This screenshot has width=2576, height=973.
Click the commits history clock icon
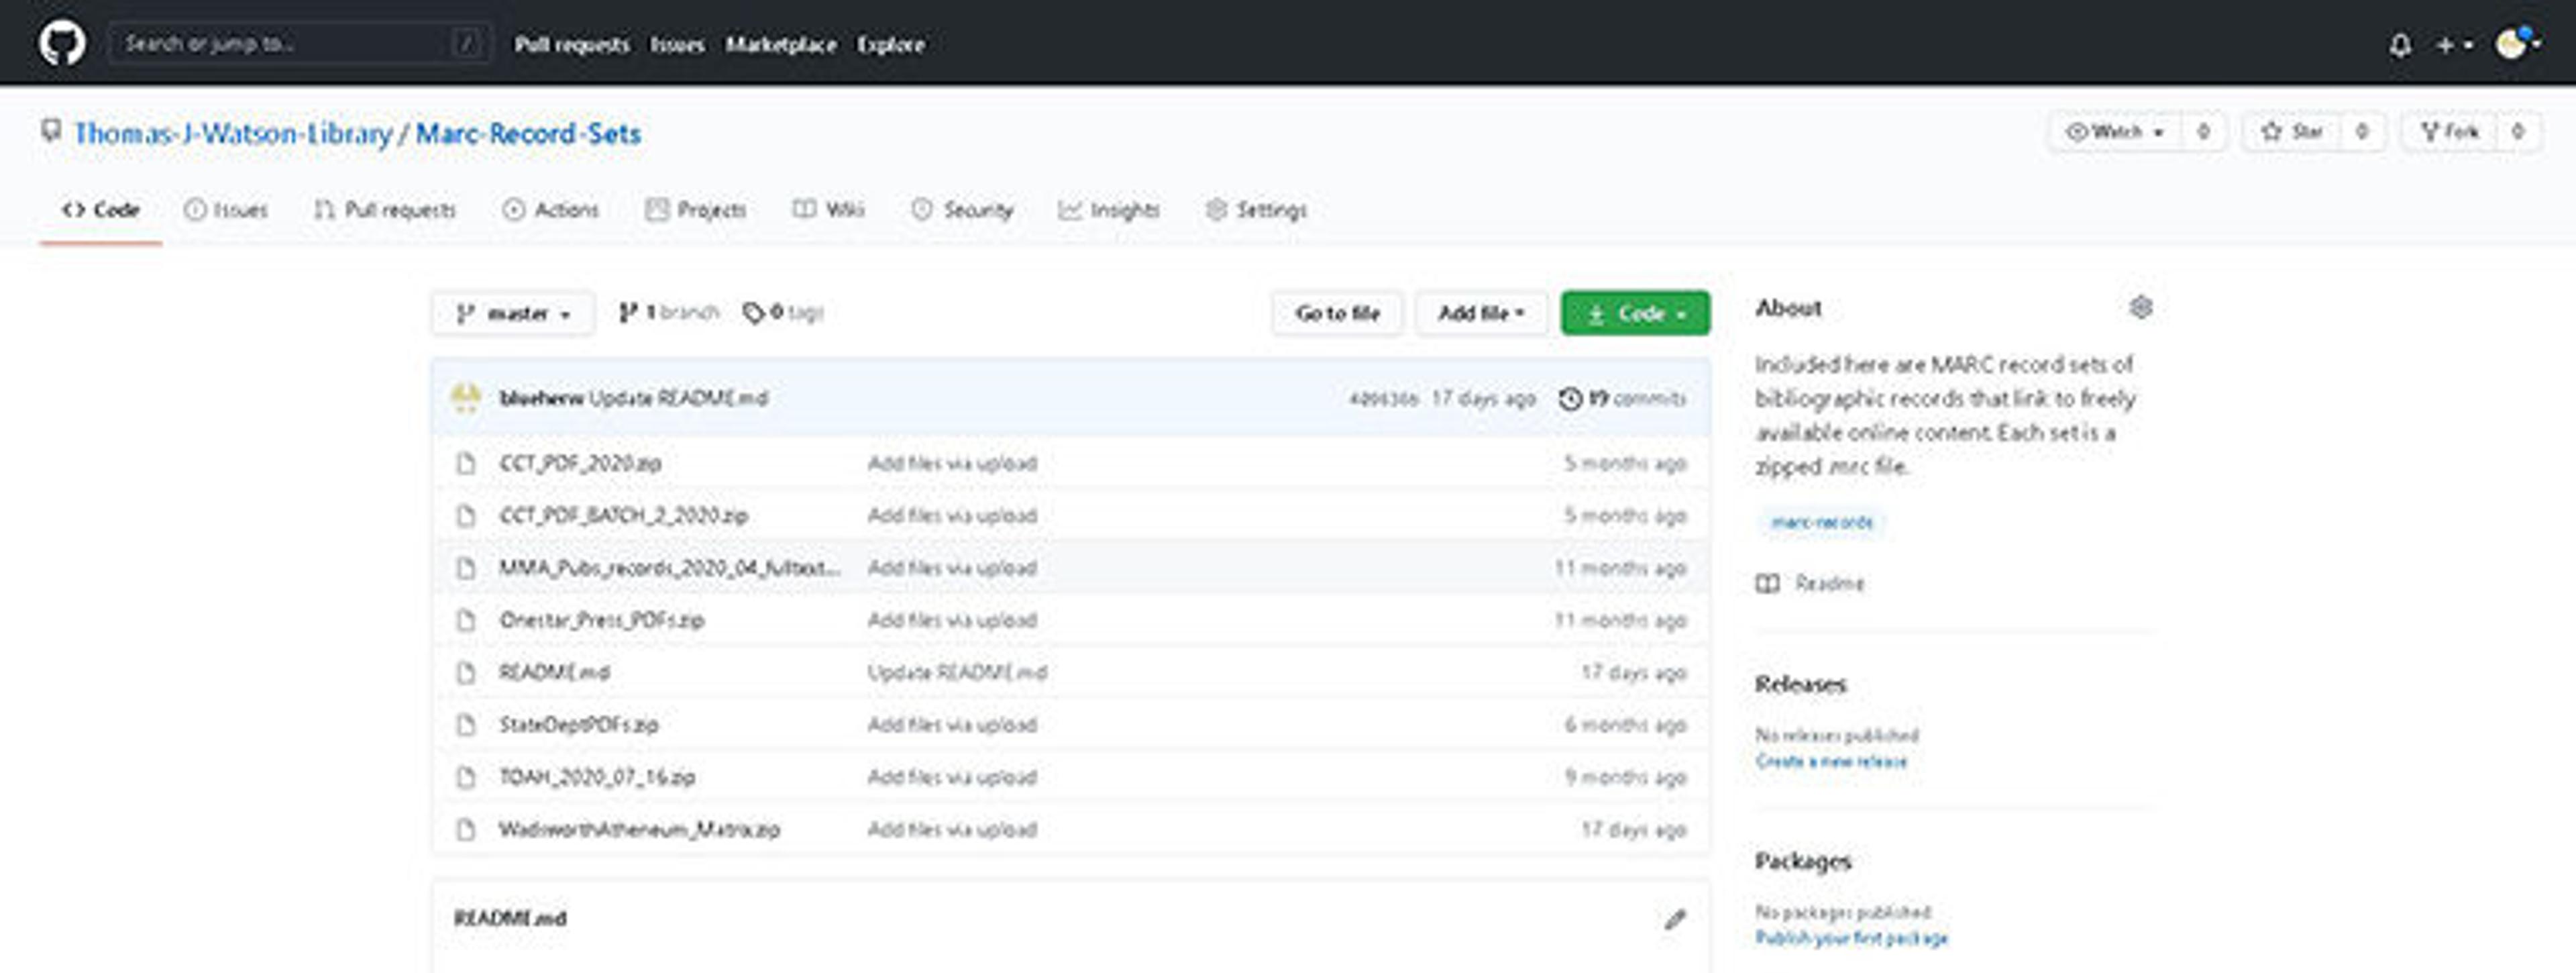pos(1570,398)
